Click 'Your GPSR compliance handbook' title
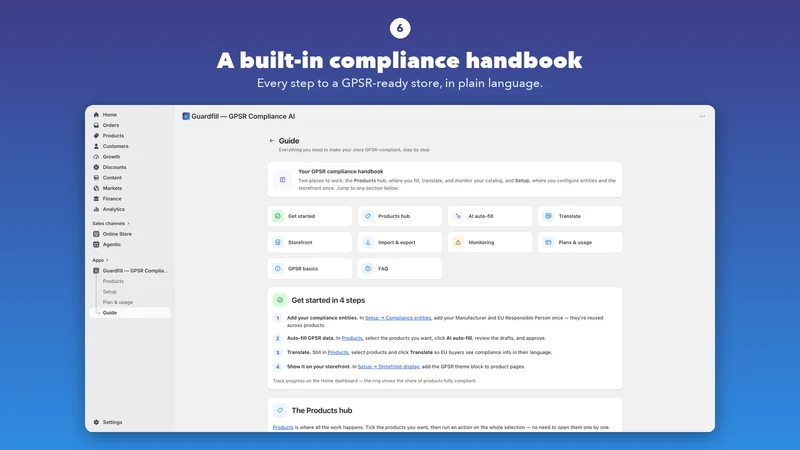The width and height of the screenshot is (800, 450). point(340,171)
